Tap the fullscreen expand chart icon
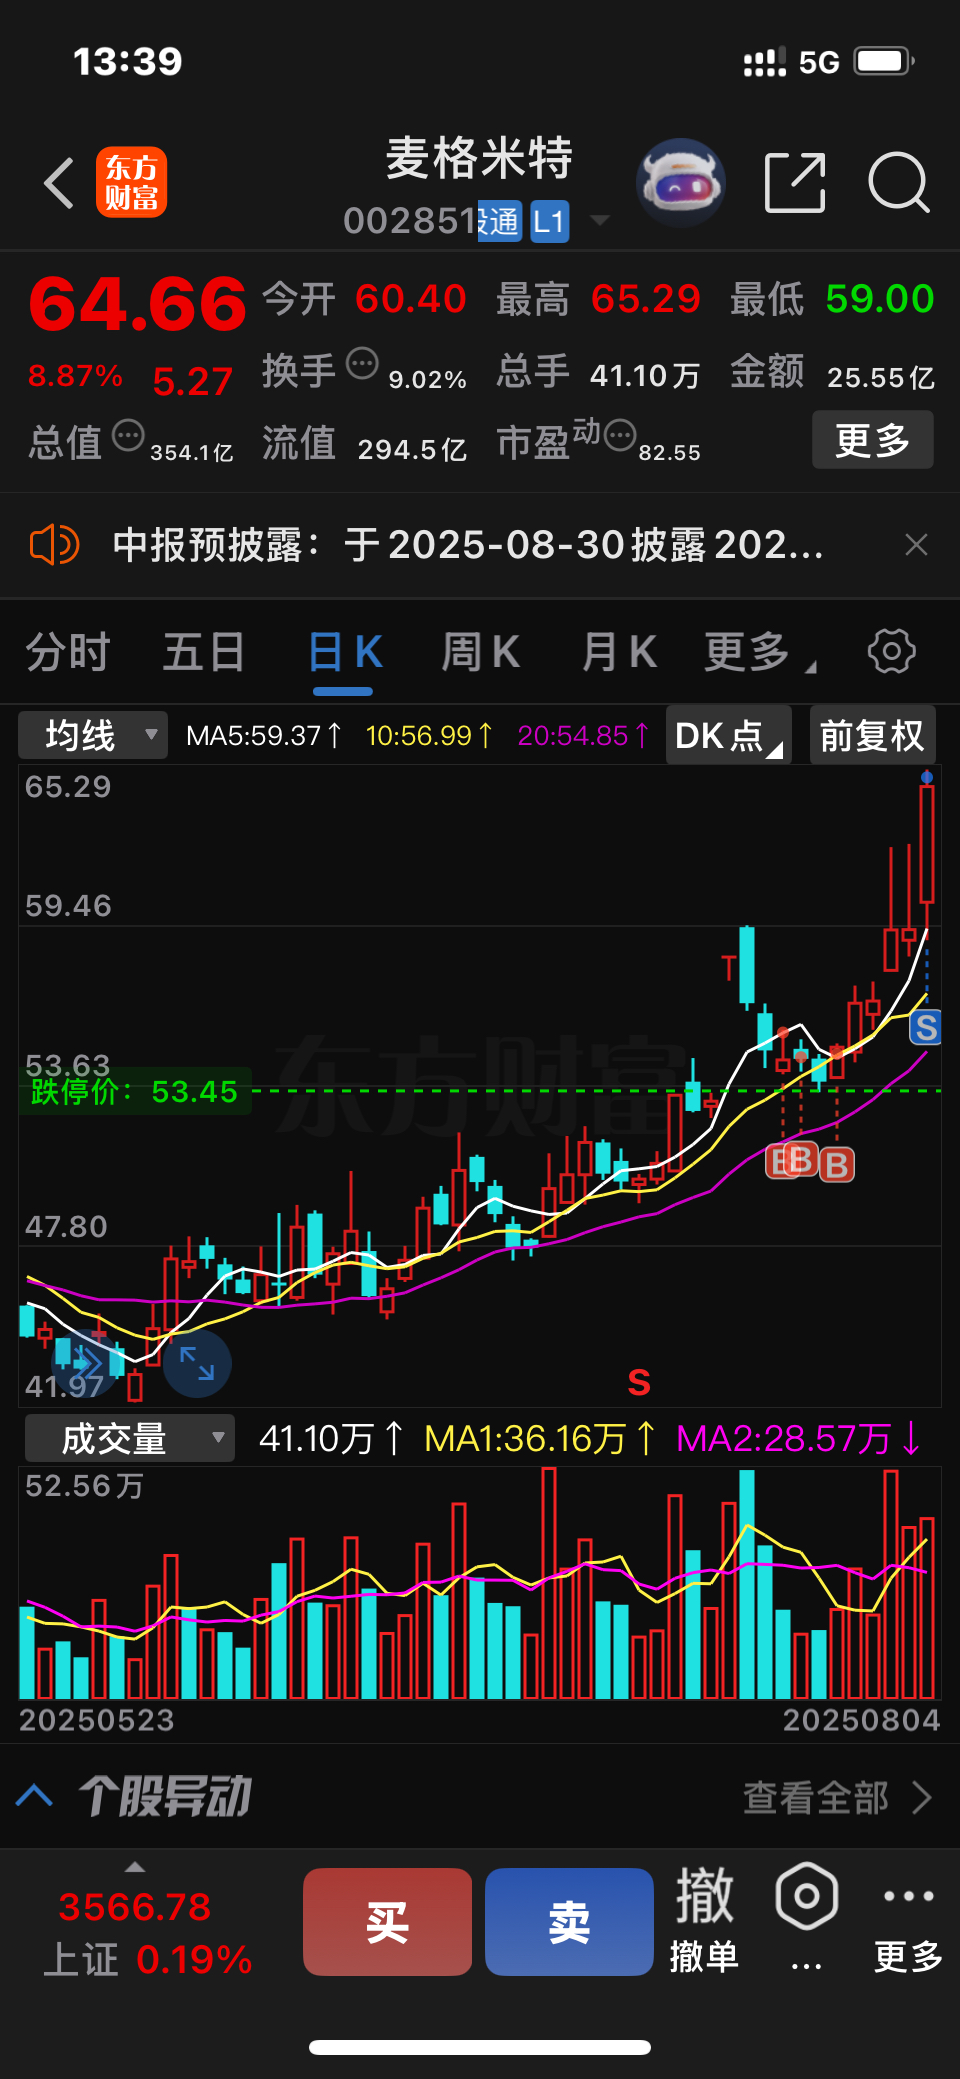This screenshot has width=960, height=2079. (x=197, y=1364)
